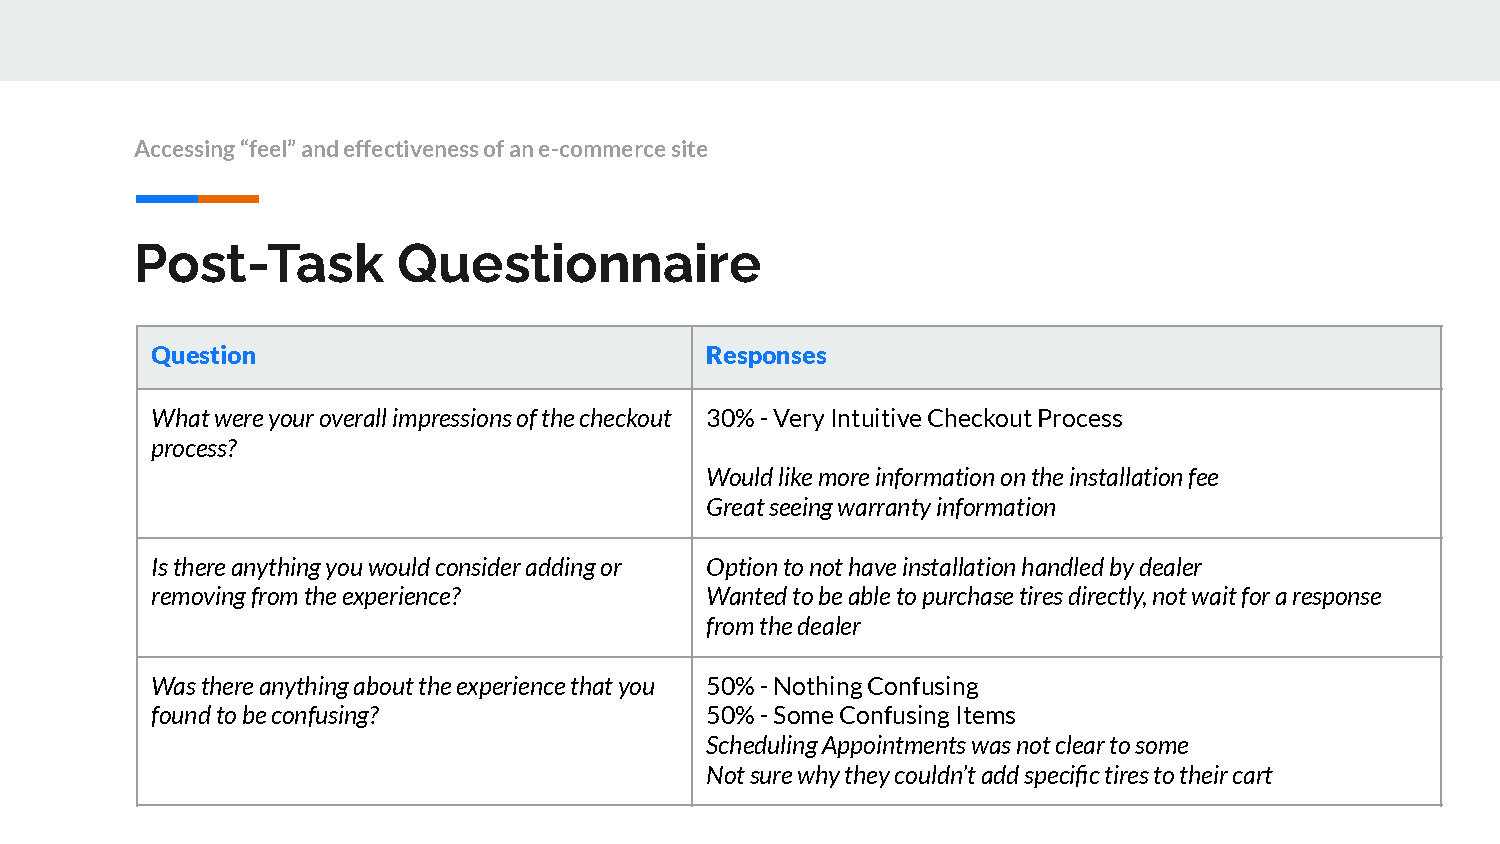The height and width of the screenshot is (844, 1500).
Task: Click the Scheduling Appointments not clear line
Action: pyautogui.click(x=947, y=745)
